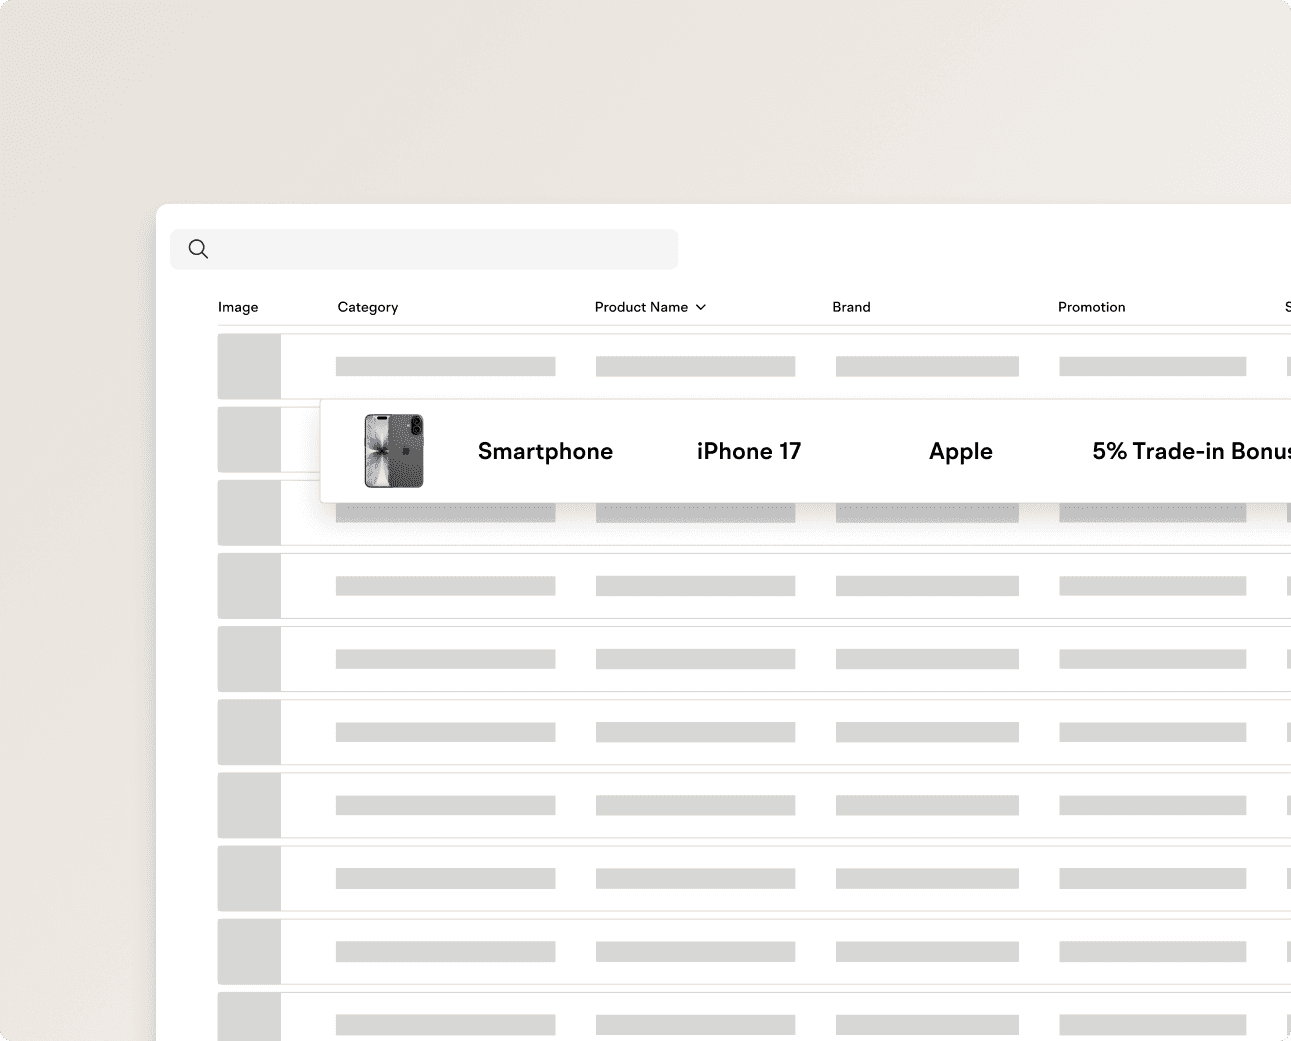
Task: Open the Product Name sort chevron
Action: click(x=701, y=307)
